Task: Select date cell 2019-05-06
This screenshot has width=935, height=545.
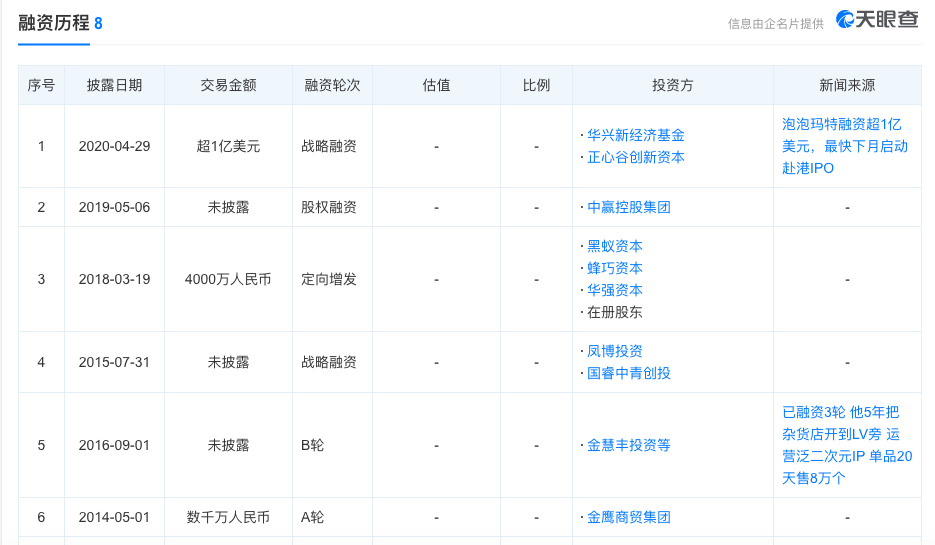Action: coord(114,208)
